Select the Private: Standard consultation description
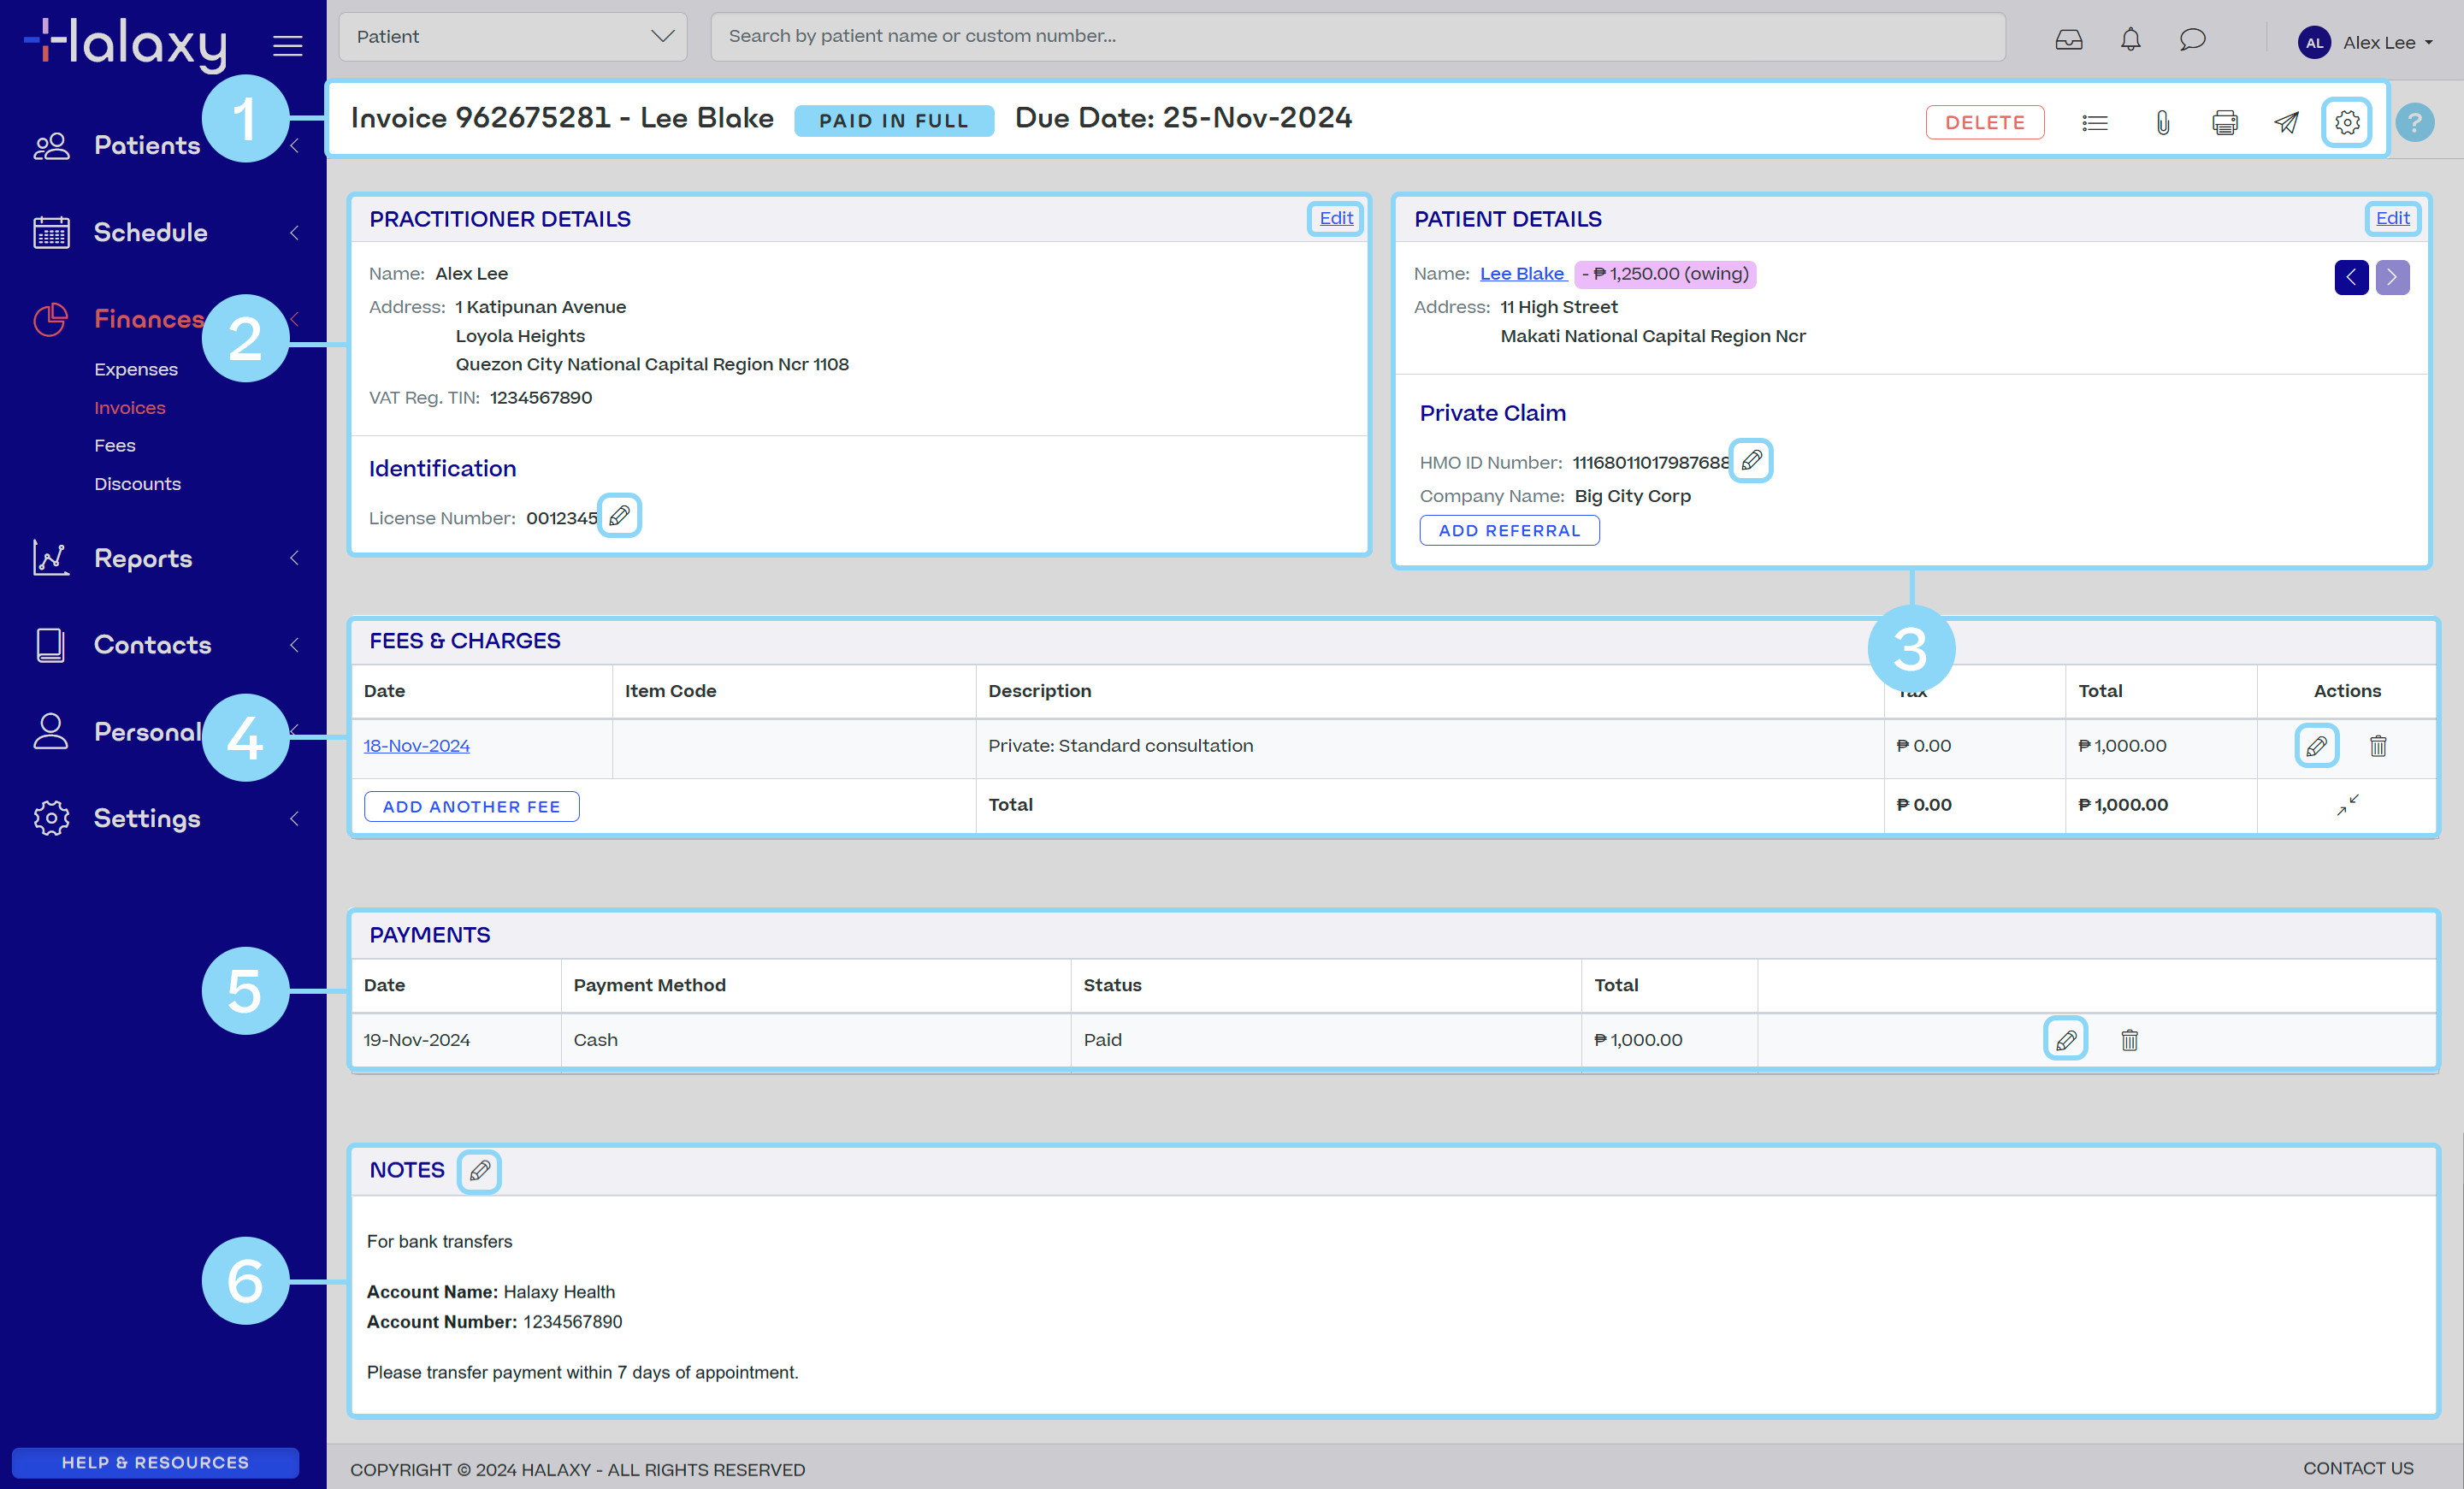Viewport: 2464px width, 1489px height. click(x=1120, y=745)
